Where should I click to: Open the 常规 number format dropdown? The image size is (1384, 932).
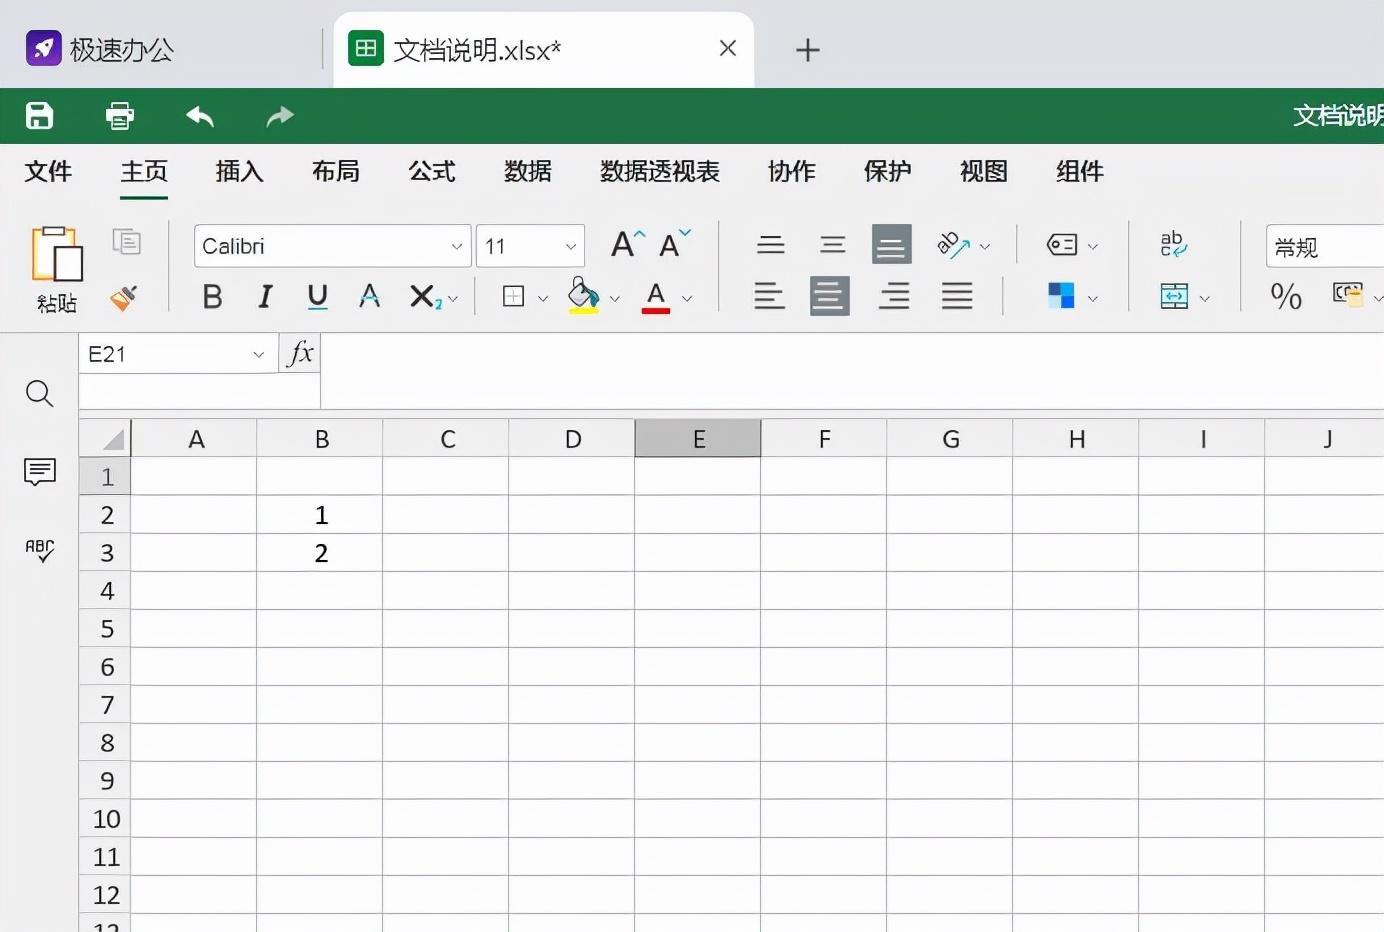pos(1325,246)
